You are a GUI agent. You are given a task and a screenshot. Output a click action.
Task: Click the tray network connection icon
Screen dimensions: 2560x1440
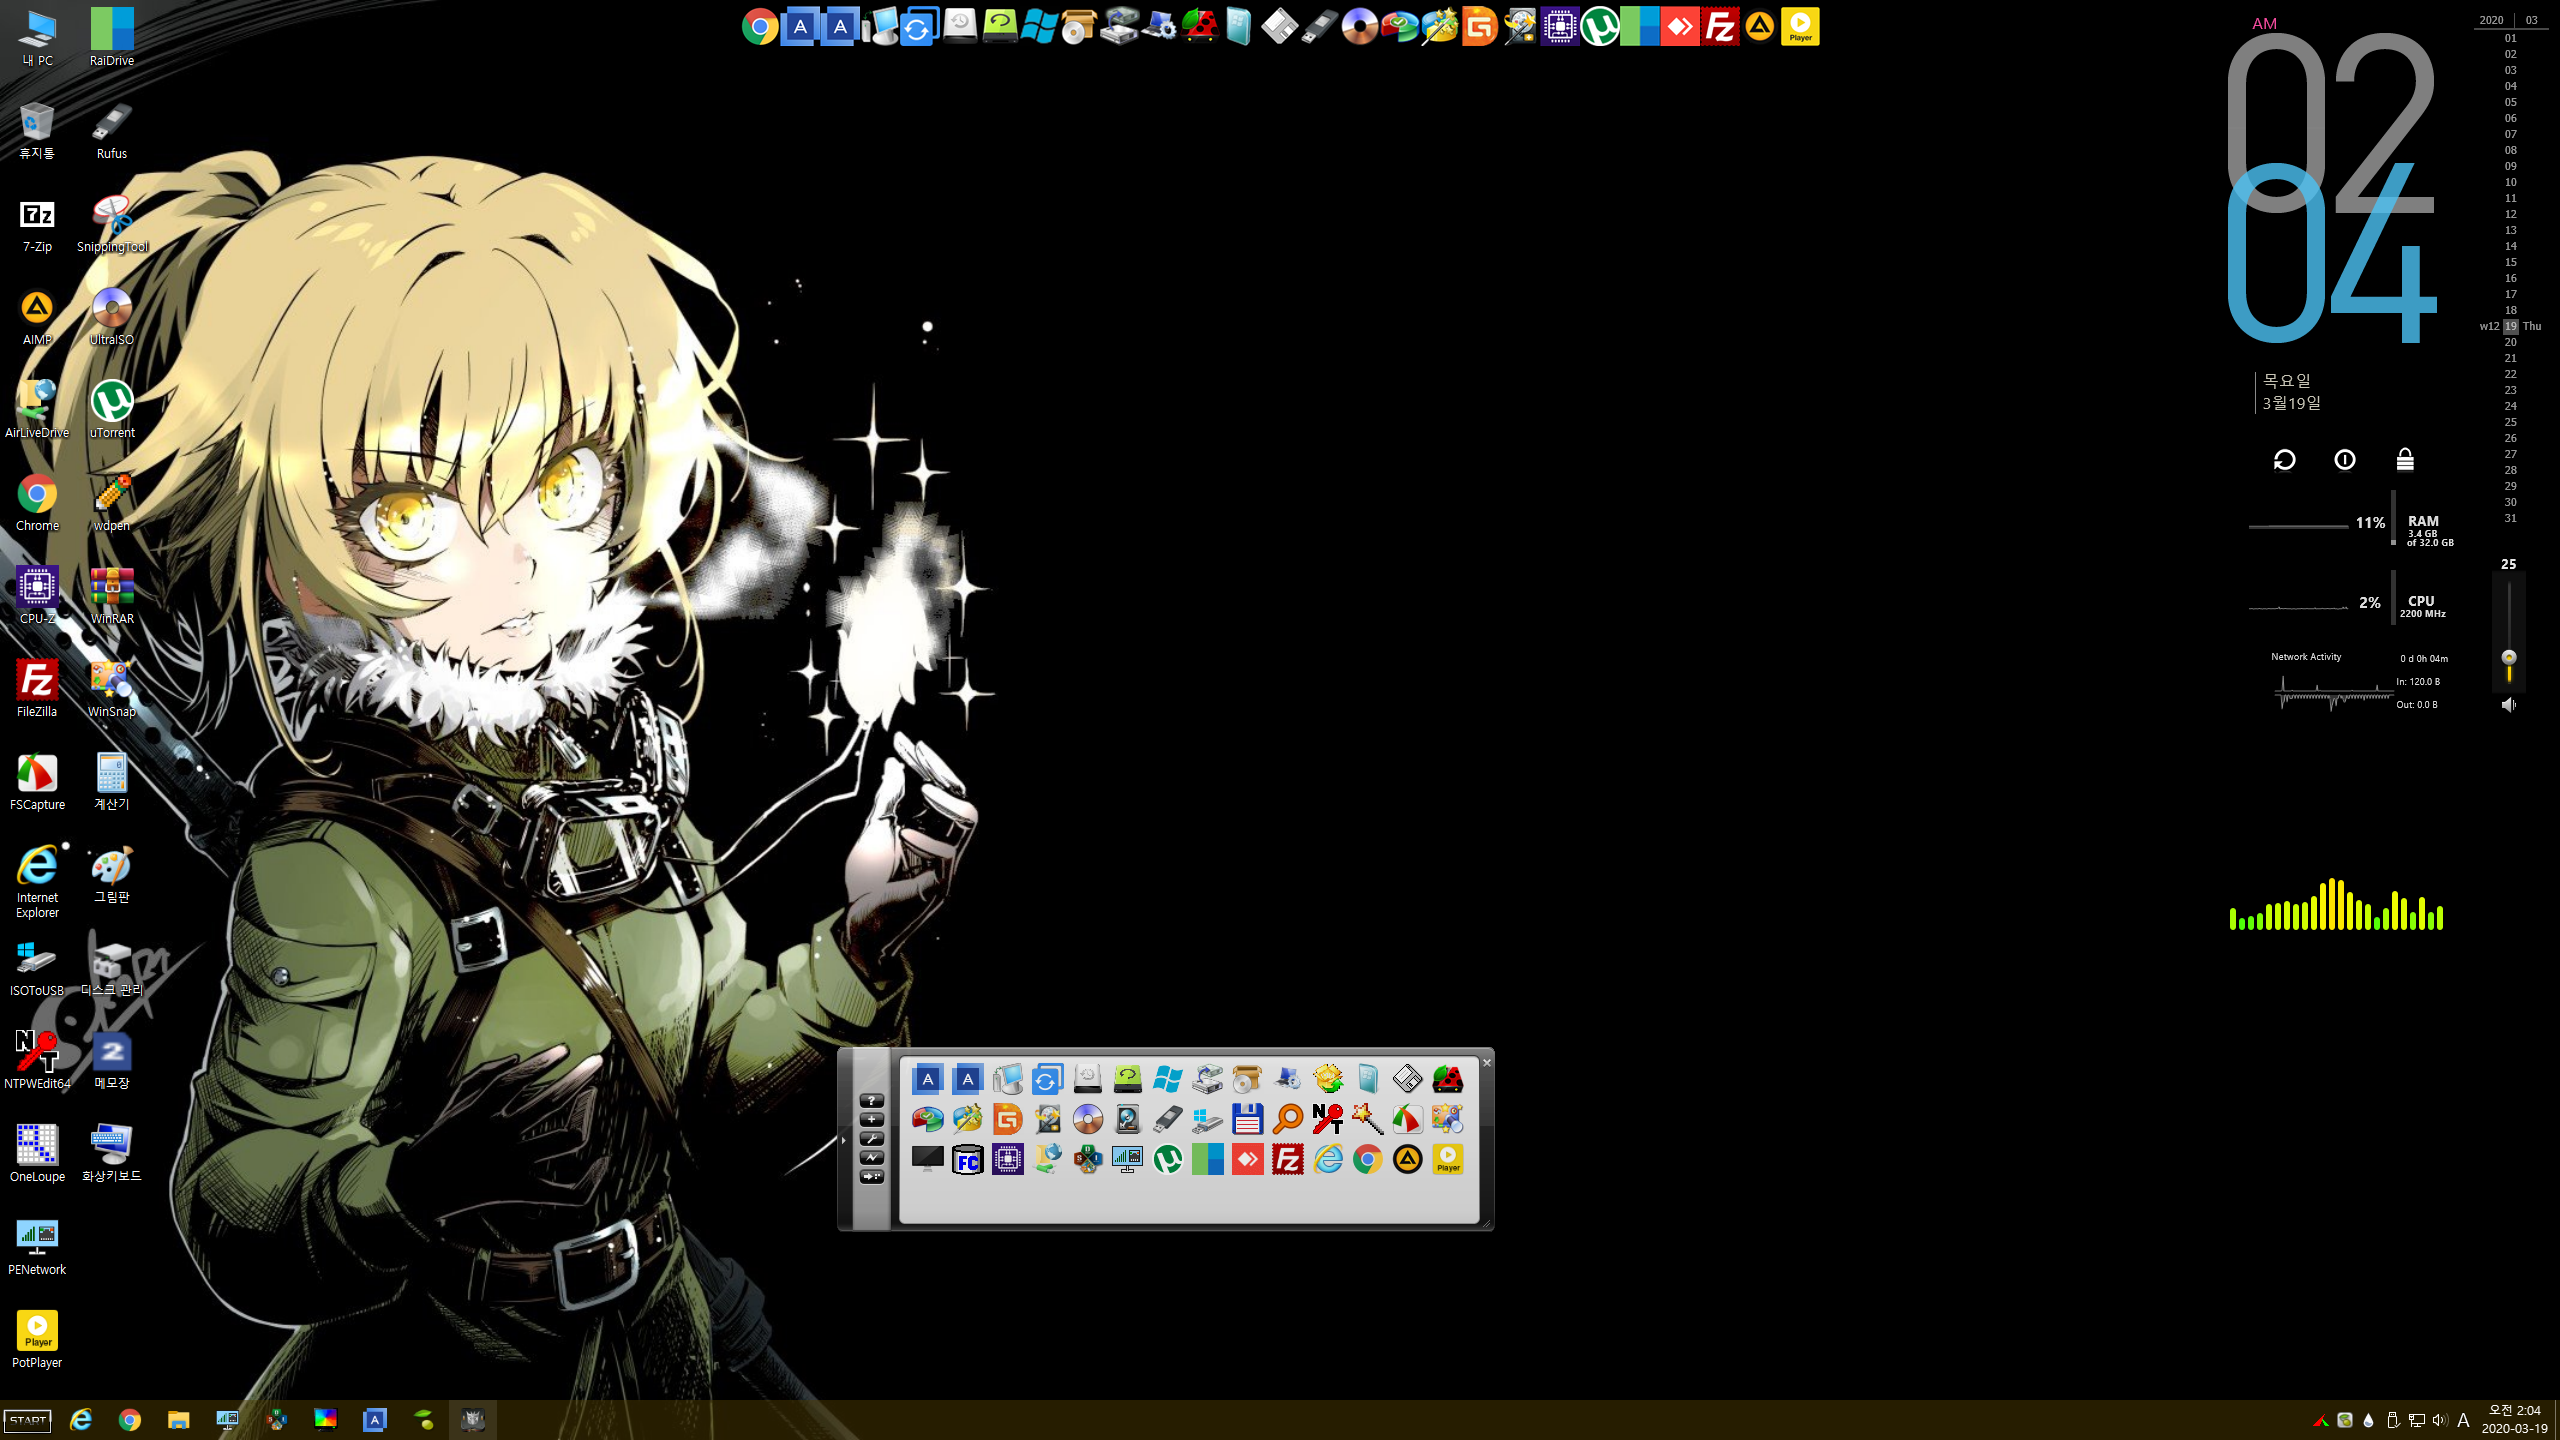coord(2416,1421)
